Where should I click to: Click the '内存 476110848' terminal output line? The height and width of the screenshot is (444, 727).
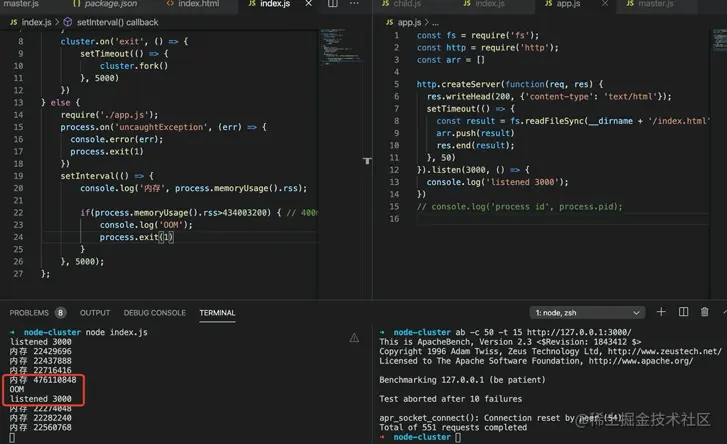click(43, 380)
